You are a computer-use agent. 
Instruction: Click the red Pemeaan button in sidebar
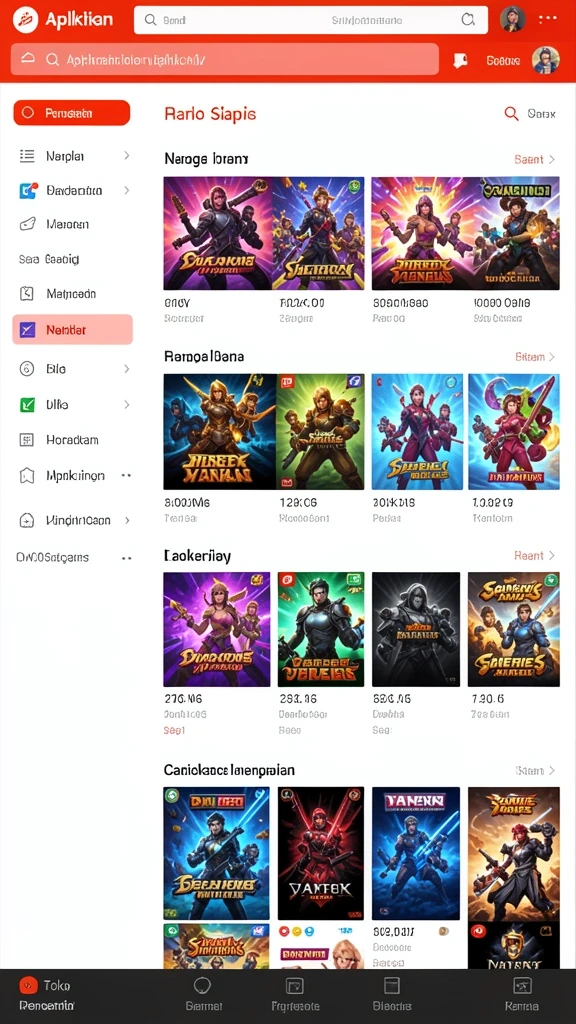(x=72, y=113)
